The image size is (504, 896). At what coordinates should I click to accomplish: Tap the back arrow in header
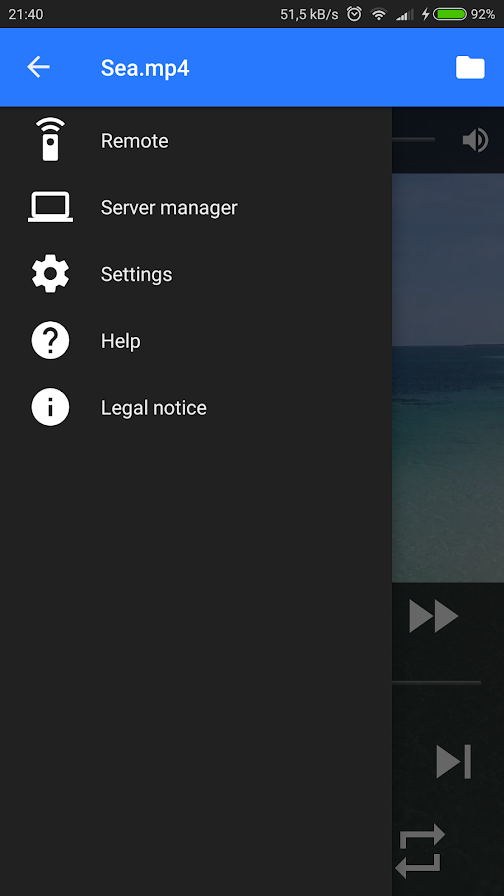(38, 67)
